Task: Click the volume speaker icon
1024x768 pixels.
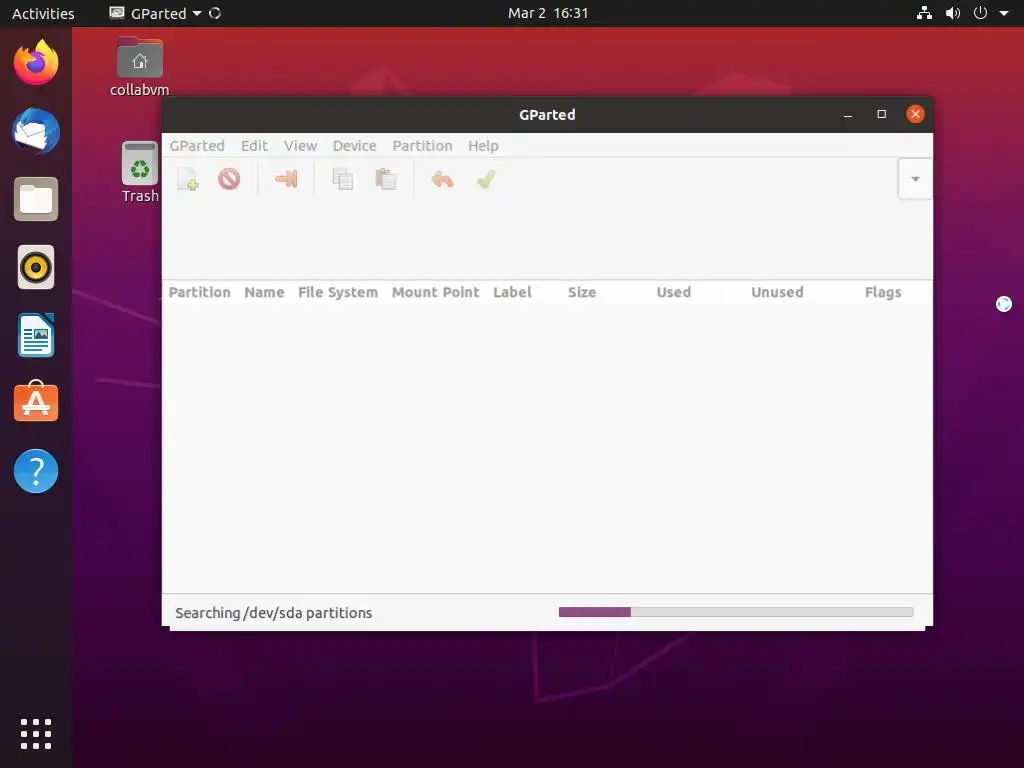Action: click(x=953, y=13)
